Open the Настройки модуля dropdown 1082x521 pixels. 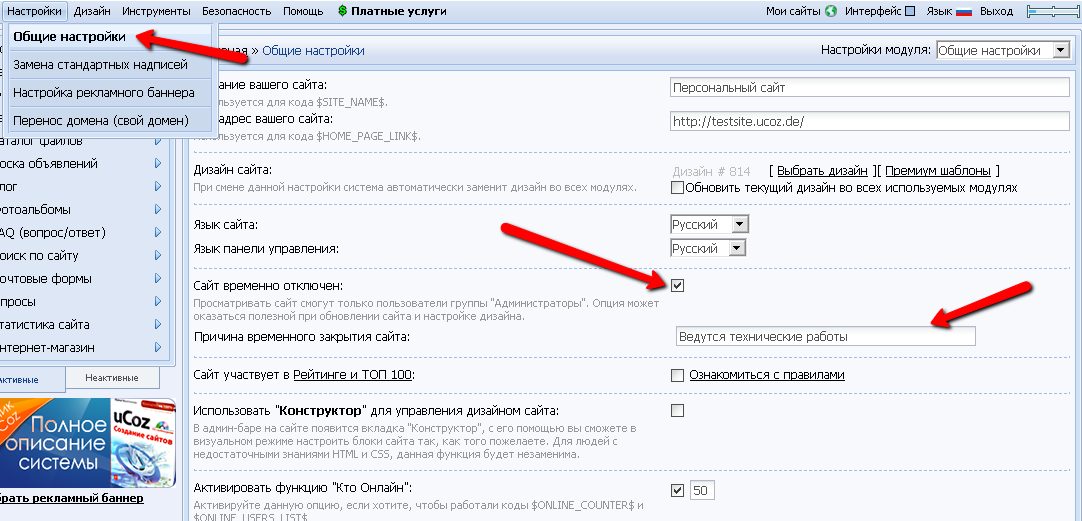click(x=1002, y=50)
